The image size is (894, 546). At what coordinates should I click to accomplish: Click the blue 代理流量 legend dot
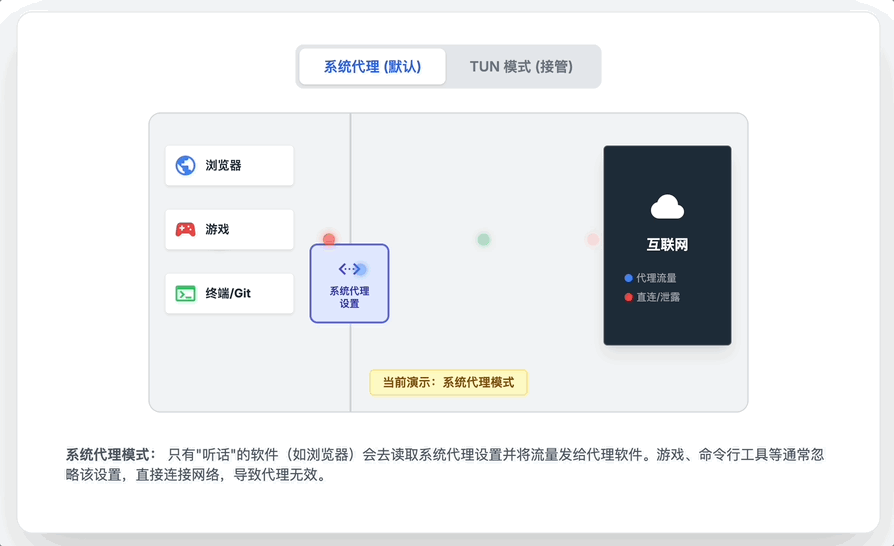[x=628, y=278]
